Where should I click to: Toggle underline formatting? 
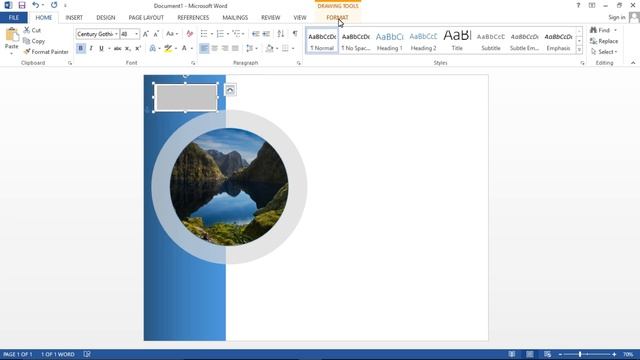[x=101, y=49]
